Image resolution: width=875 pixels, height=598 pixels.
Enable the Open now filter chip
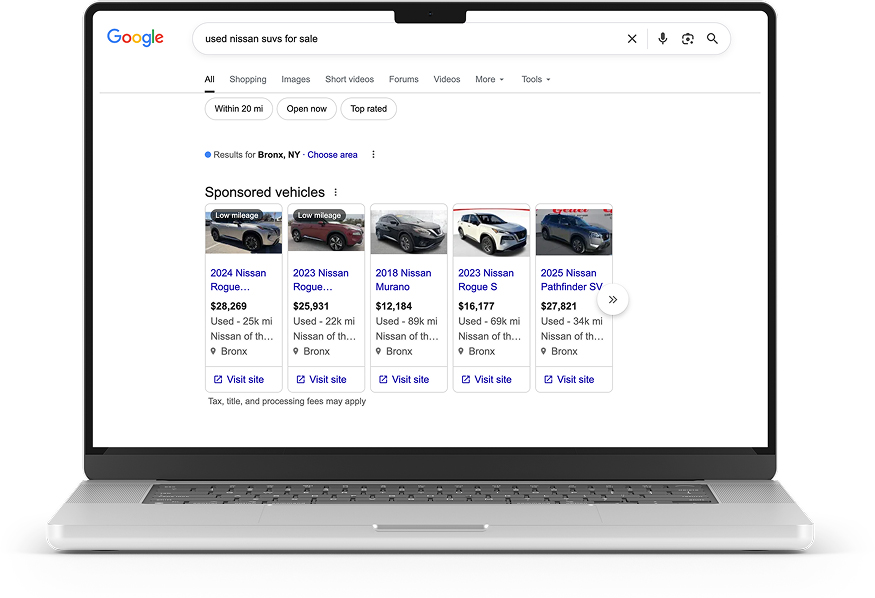(x=307, y=109)
